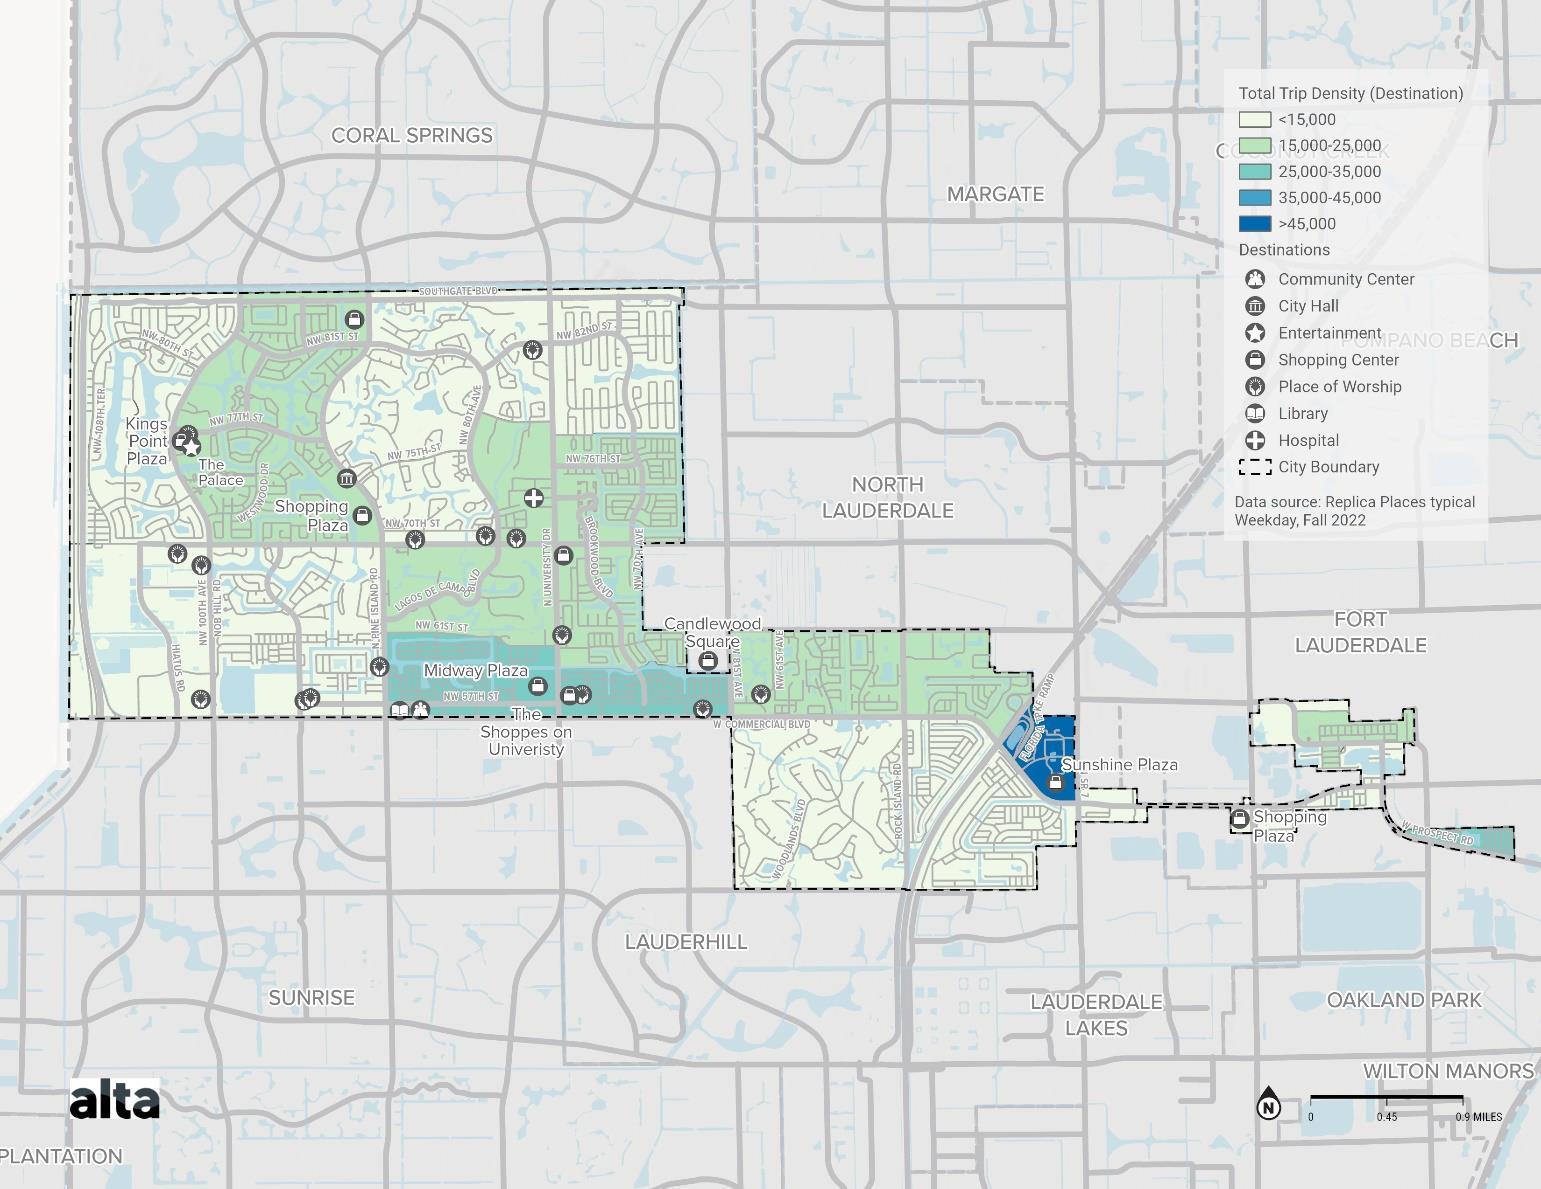Select 'The Palace' map label
Viewport: 1541px width, 1189px height.
click(x=220, y=472)
